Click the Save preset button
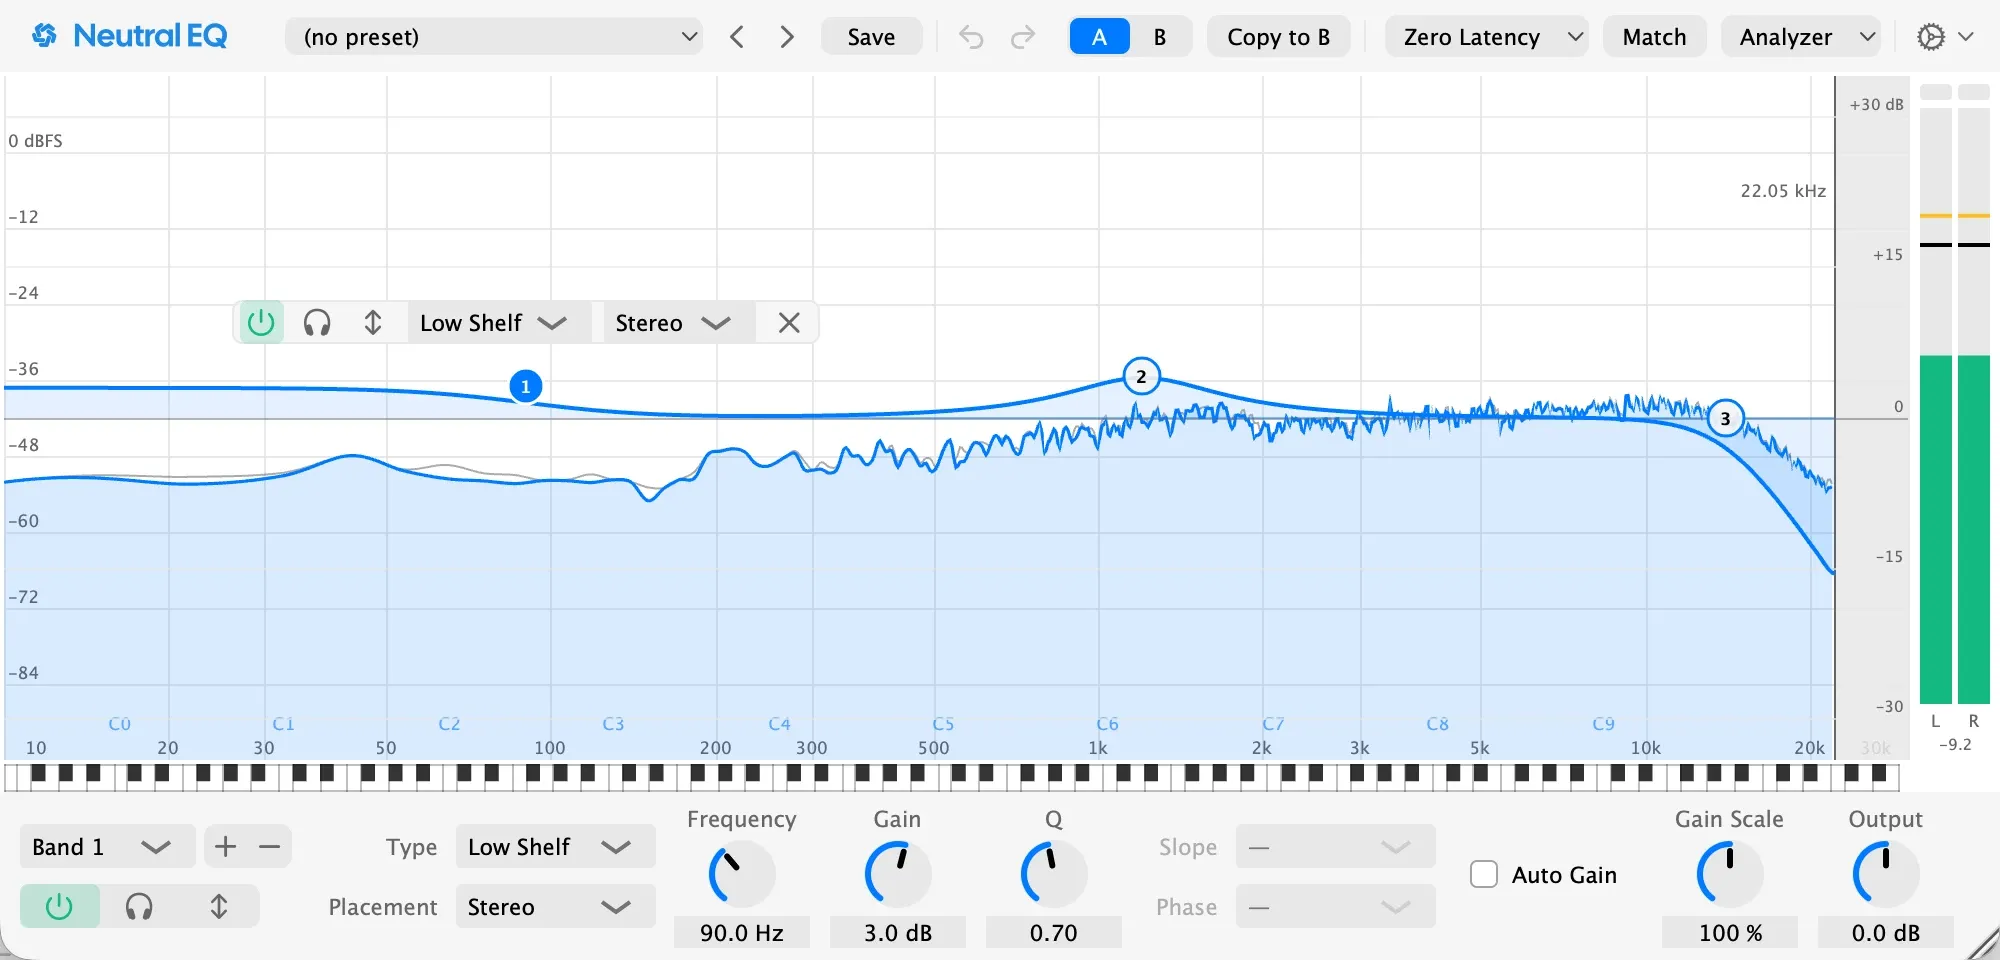Screen dimensions: 2000x960 [871, 37]
